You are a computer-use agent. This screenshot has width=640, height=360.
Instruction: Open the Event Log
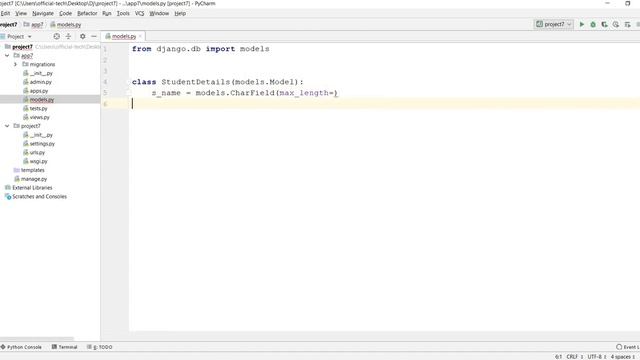coord(628,347)
